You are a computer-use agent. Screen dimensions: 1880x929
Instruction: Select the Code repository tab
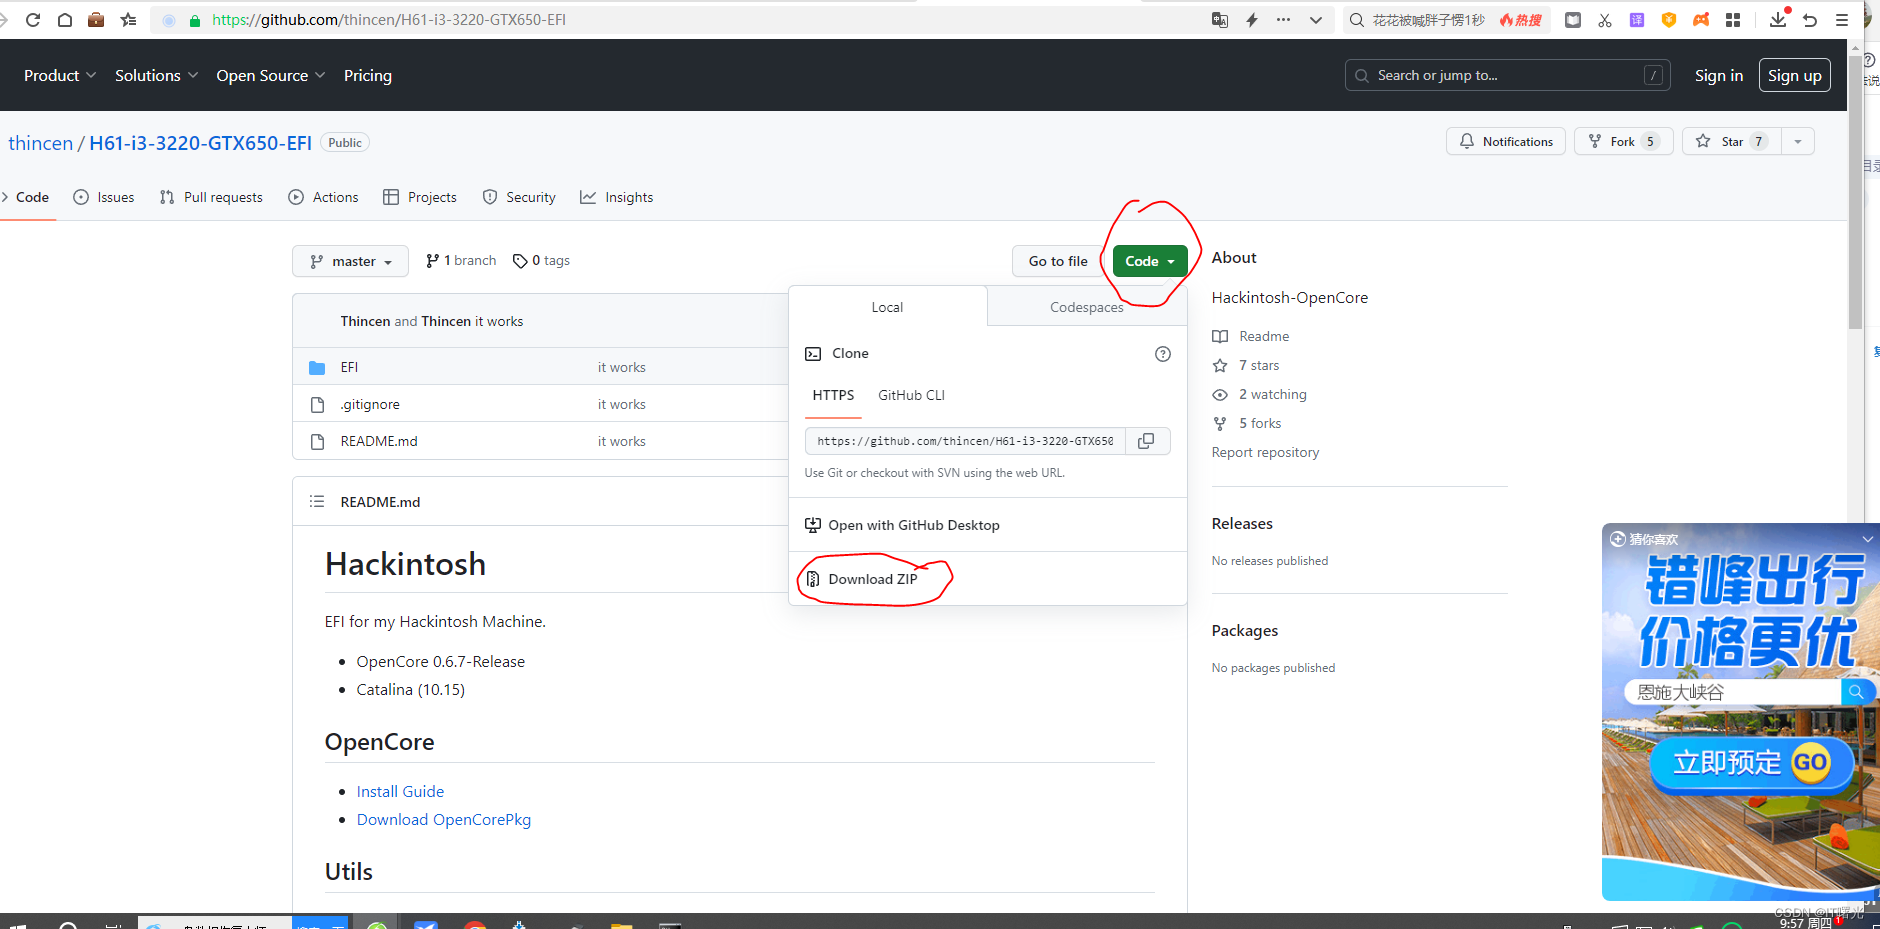(x=27, y=197)
